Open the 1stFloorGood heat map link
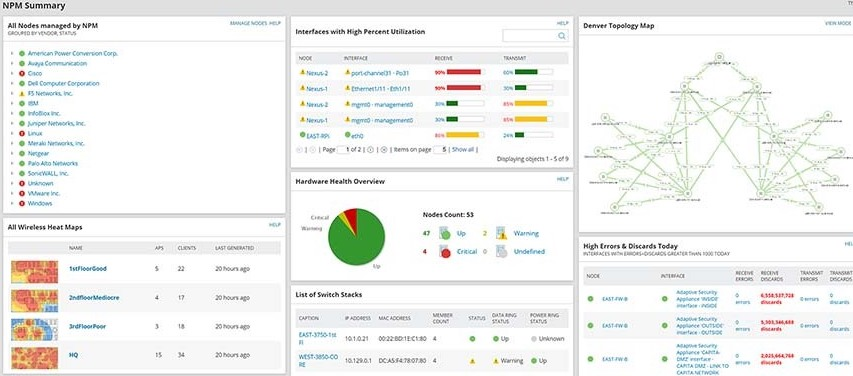 pos(88,269)
